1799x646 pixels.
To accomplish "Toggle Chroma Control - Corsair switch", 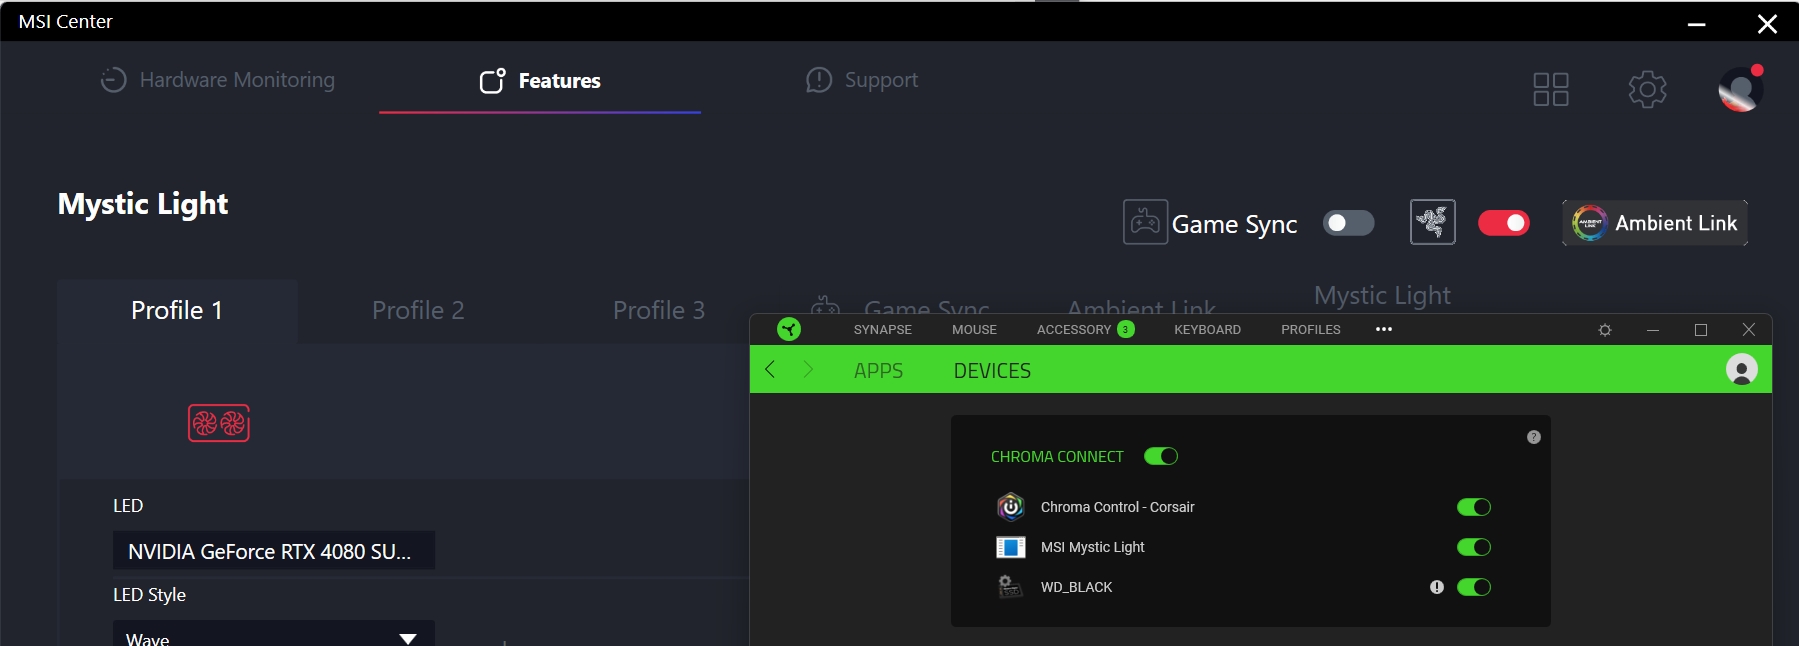I will click(1474, 507).
